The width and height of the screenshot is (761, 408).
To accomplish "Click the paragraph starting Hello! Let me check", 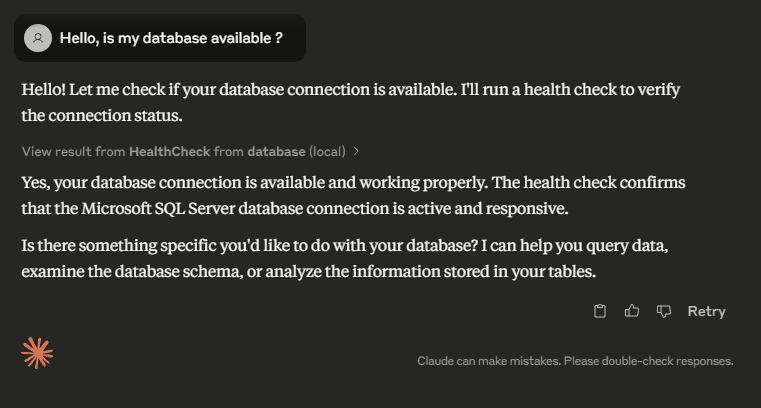I will point(350,102).
